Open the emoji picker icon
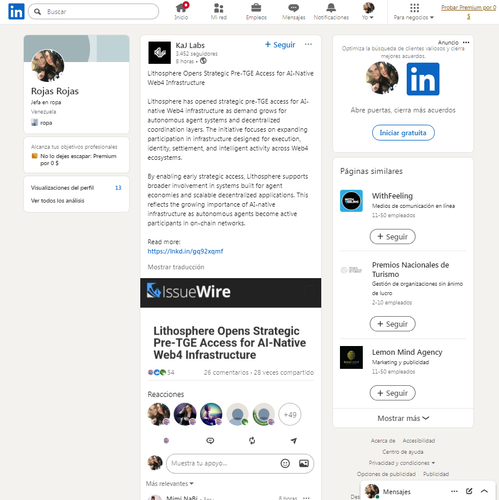 pyautogui.click(x=285, y=463)
